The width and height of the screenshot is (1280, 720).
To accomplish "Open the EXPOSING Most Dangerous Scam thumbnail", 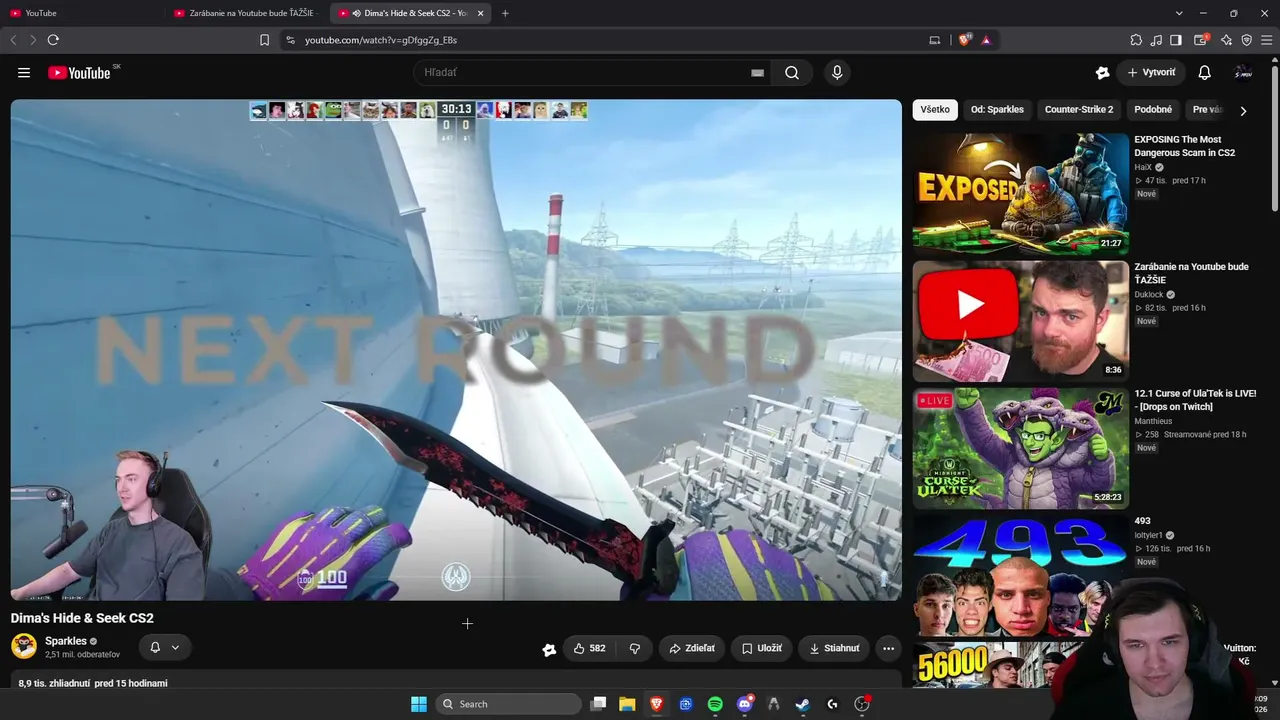I will [x=1021, y=194].
